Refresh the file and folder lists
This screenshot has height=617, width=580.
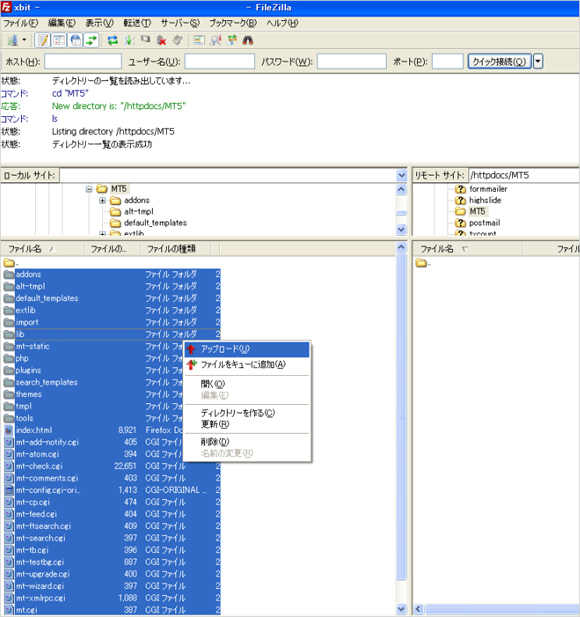[113, 40]
